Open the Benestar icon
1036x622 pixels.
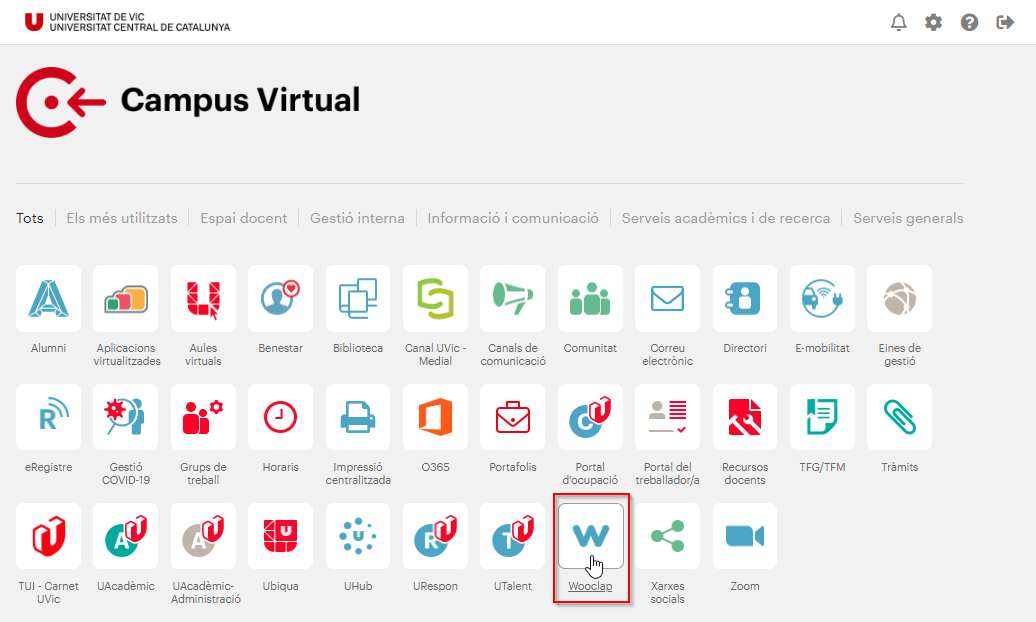pos(280,299)
